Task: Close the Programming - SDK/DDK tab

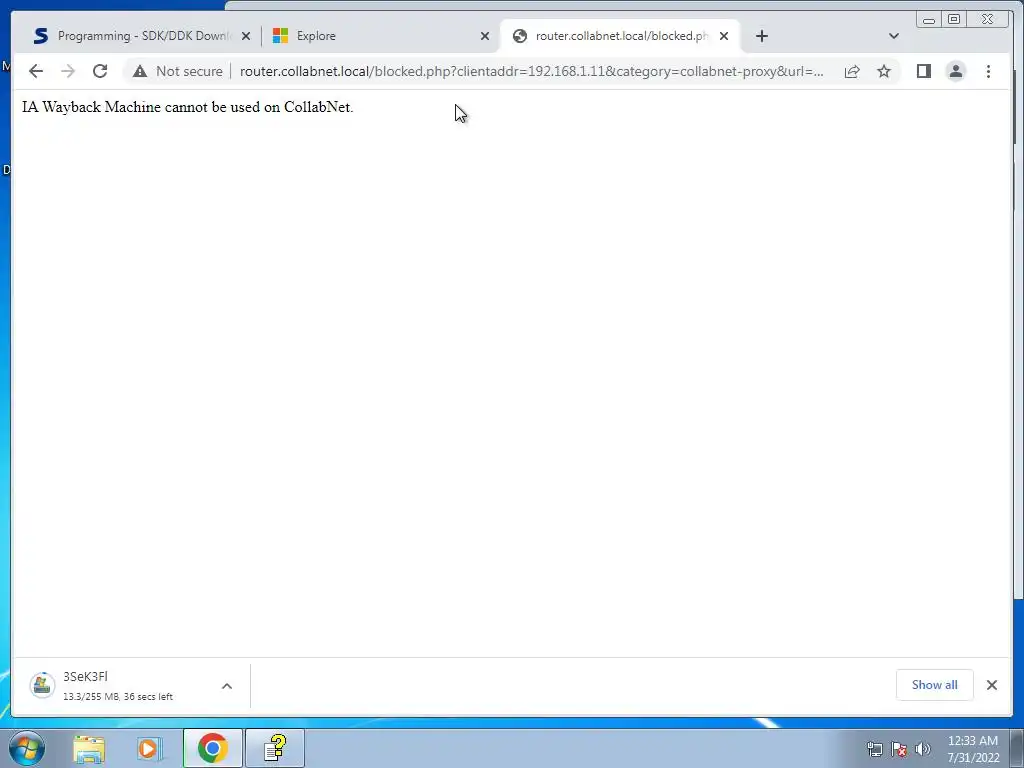Action: (x=246, y=36)
